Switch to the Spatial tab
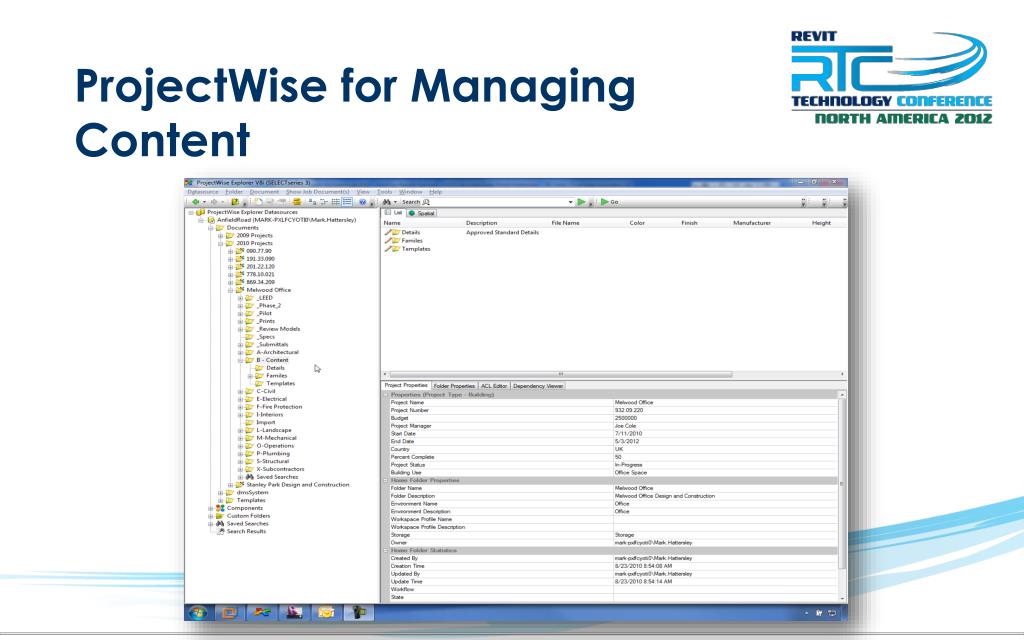Viewport: 1024px width, 640px height. pos(422,214)
